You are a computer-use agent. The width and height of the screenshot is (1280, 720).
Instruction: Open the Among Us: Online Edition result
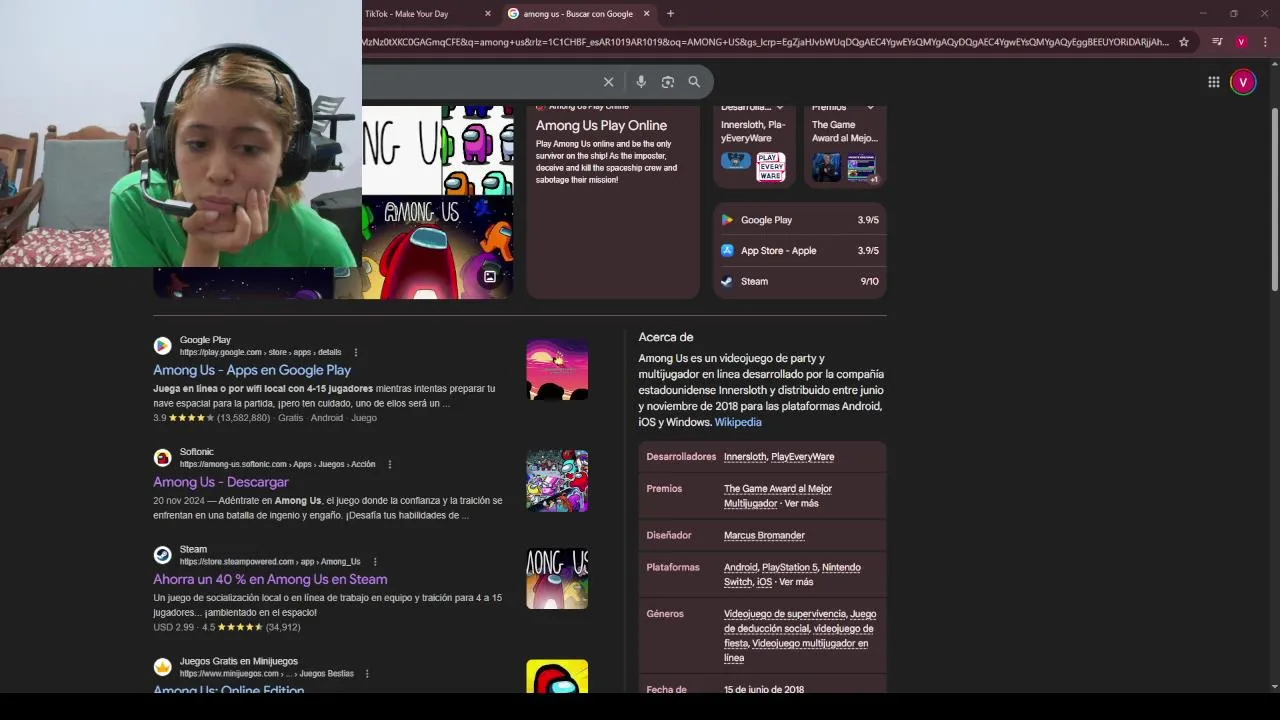coord(229,689)
